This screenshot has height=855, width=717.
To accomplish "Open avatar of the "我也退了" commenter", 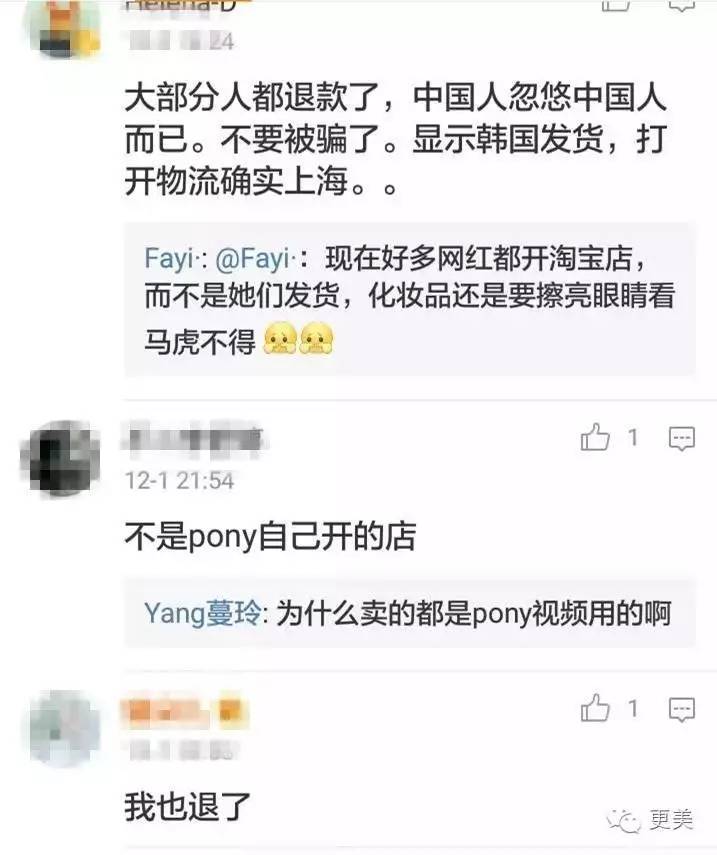I will tap(64, 727).
